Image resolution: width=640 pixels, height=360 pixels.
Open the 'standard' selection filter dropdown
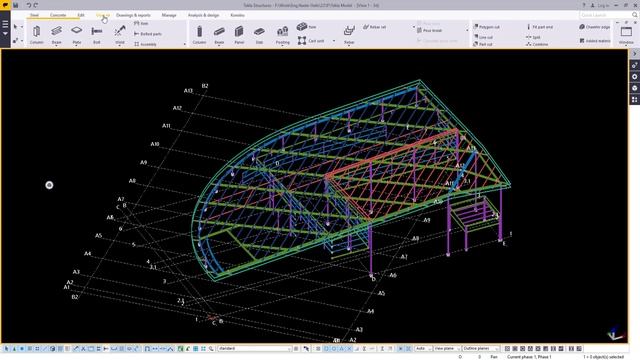click(x=254, y=349)
